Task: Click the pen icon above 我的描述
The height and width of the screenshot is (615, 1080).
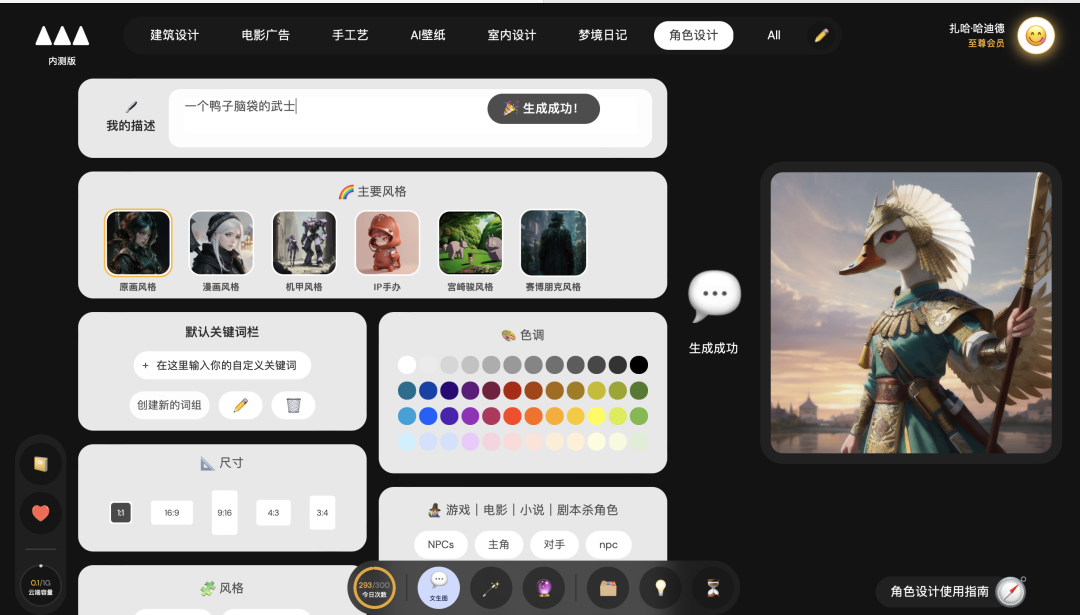Action: (131, 107)
